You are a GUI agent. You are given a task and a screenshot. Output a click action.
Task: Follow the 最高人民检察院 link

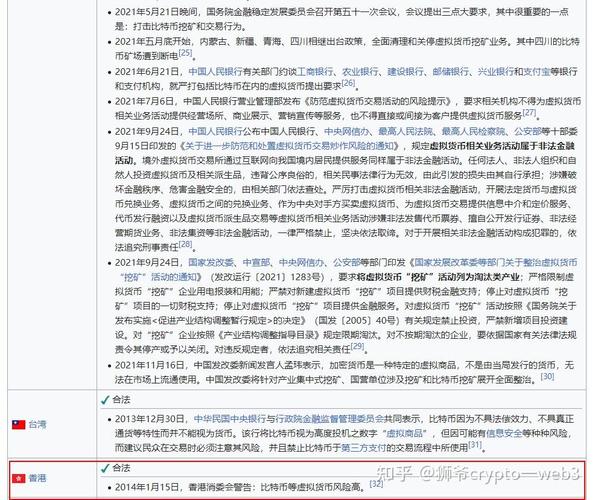pyautogui.click(x=473, y=132)
